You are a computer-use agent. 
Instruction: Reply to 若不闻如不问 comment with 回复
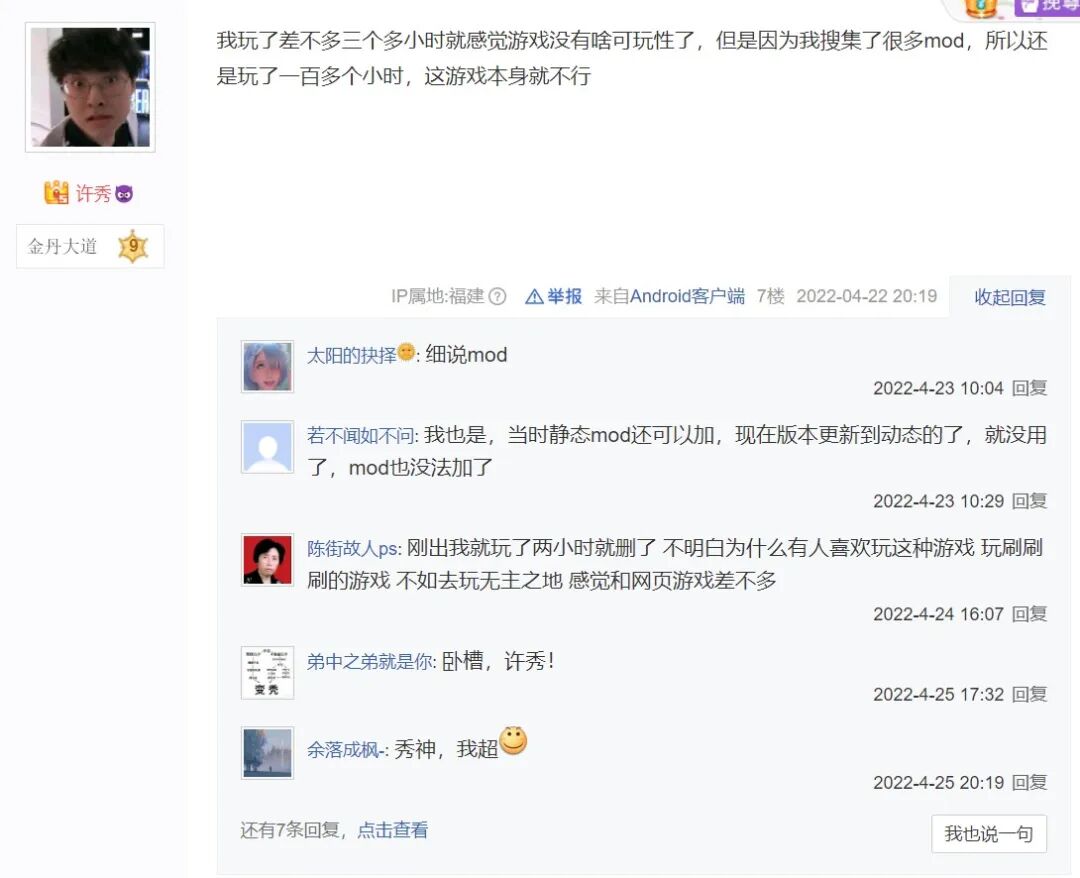click(x=1030, y=501)
